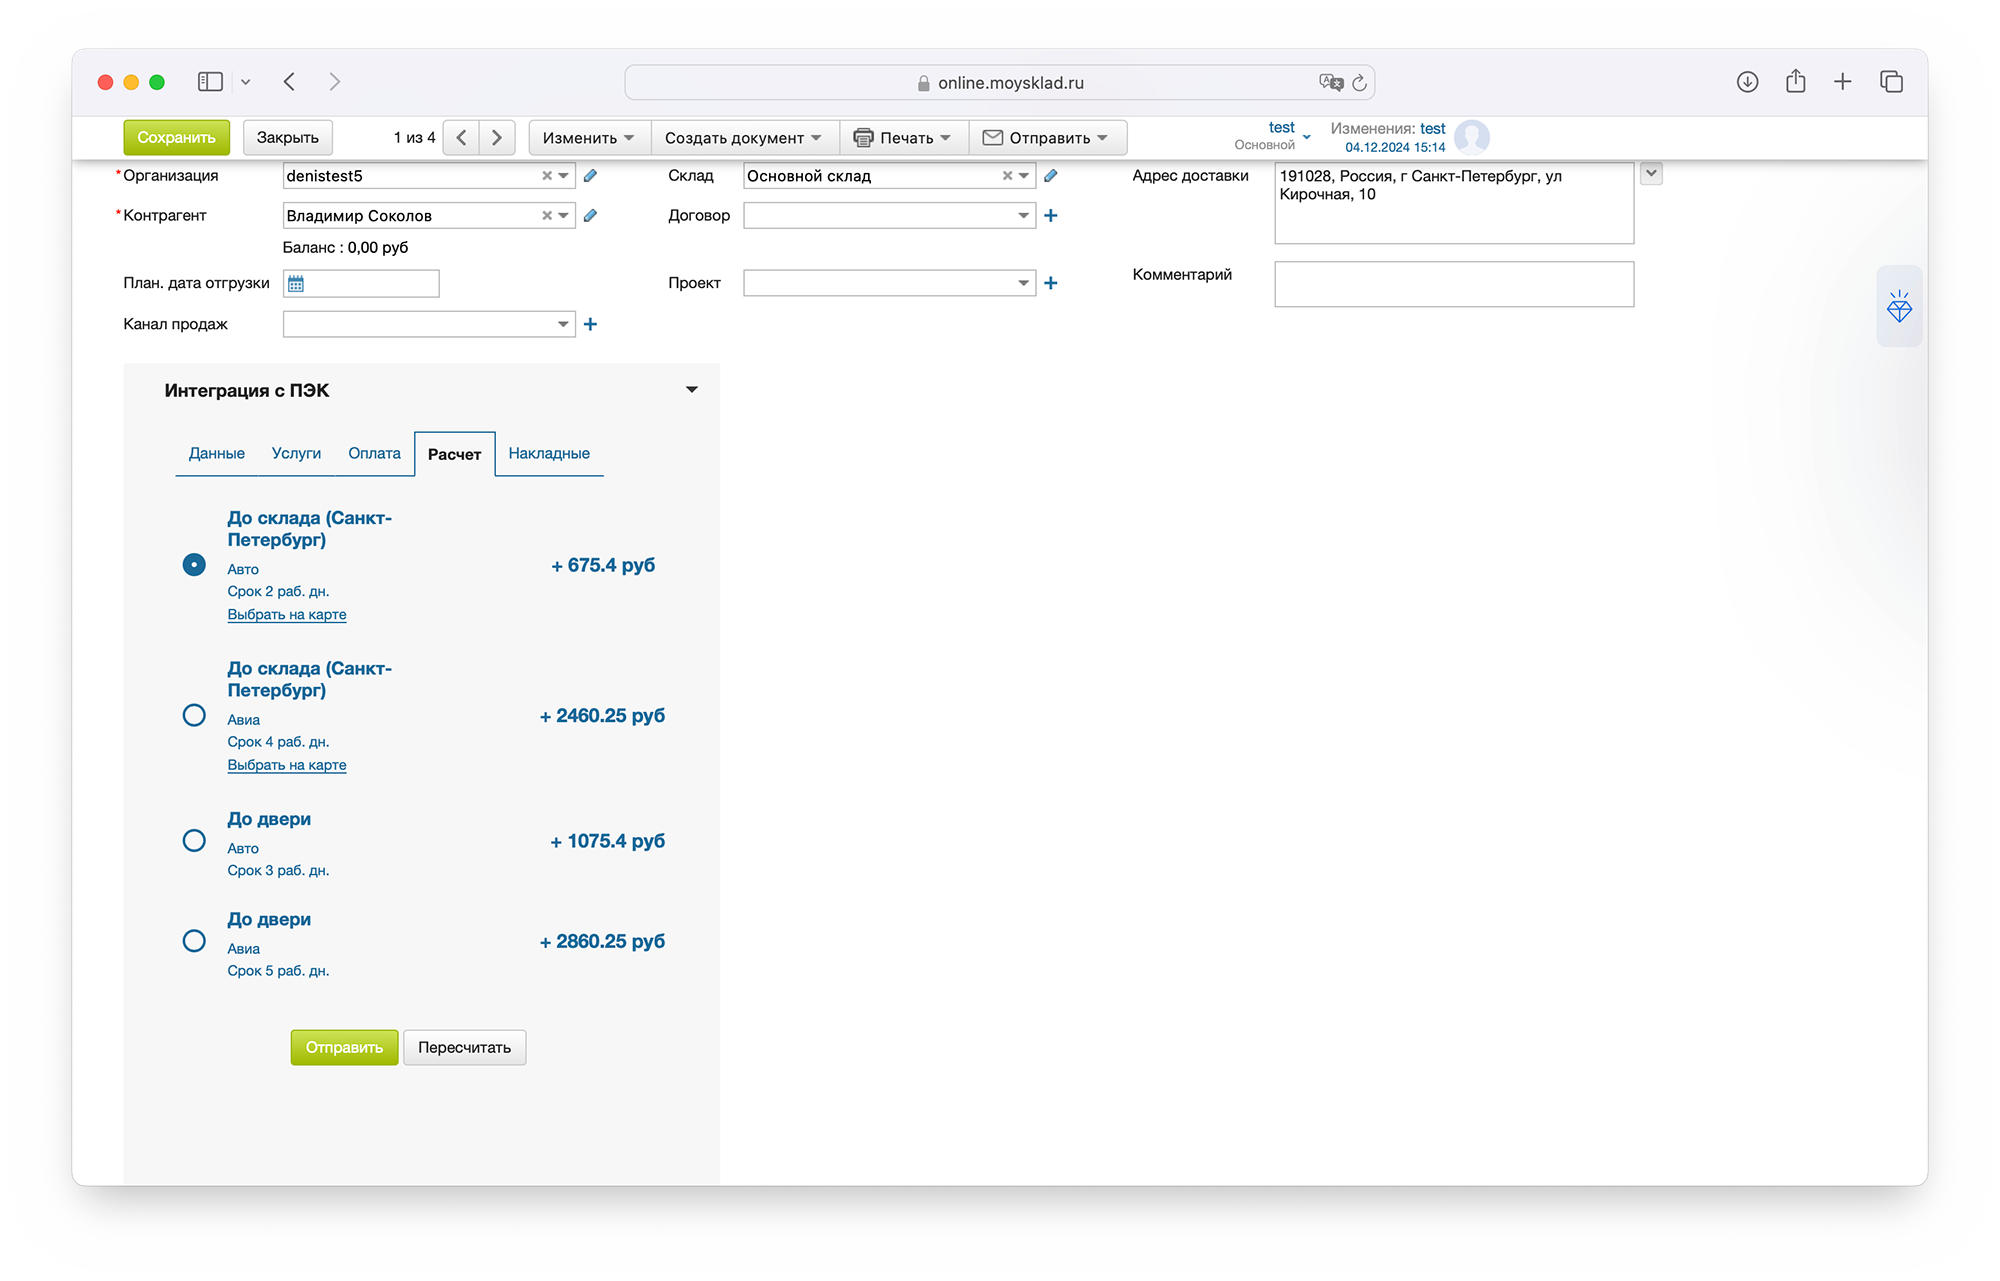Edit the Контрагент with the pencil icon
Viewport: 2000px width, 1281px height.
[590, 216]
